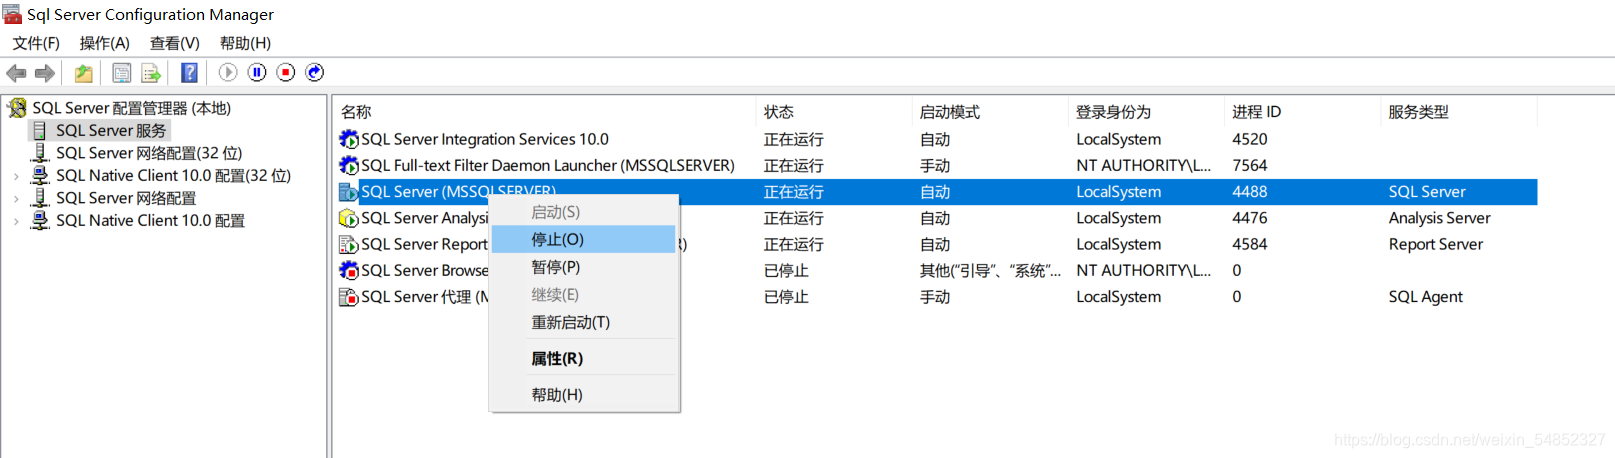
Task: Click the Forward arrow toolbar icon
Action: [45, 73]
